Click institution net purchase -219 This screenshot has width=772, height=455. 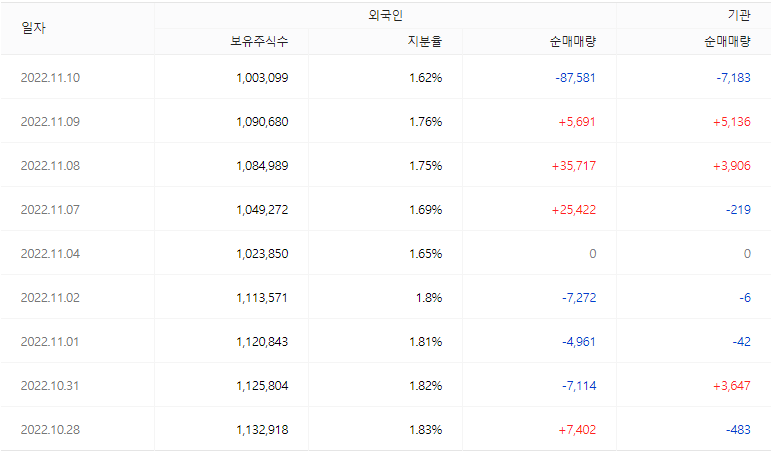tap(739, 210)
